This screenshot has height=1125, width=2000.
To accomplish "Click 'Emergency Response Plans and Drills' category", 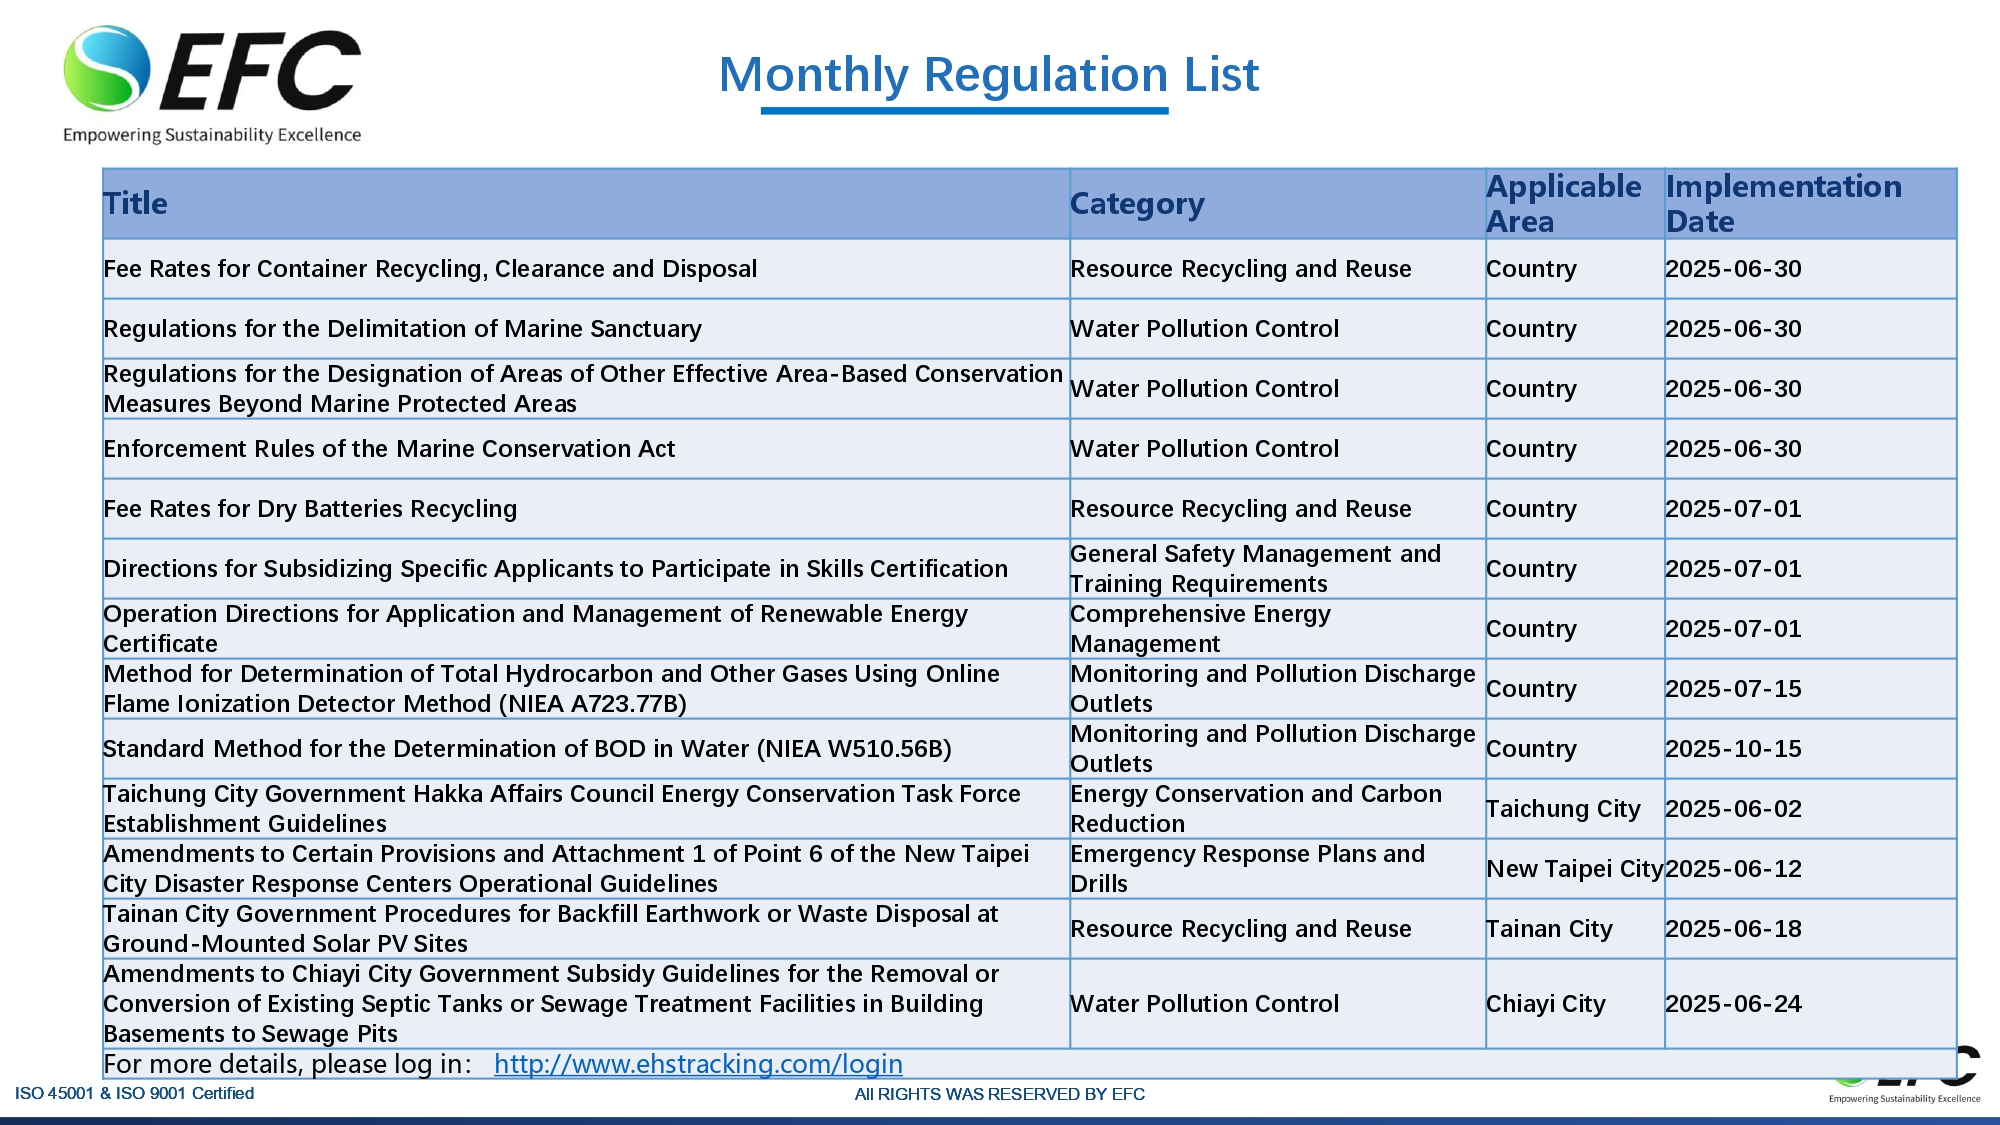I will point(1247,869).
